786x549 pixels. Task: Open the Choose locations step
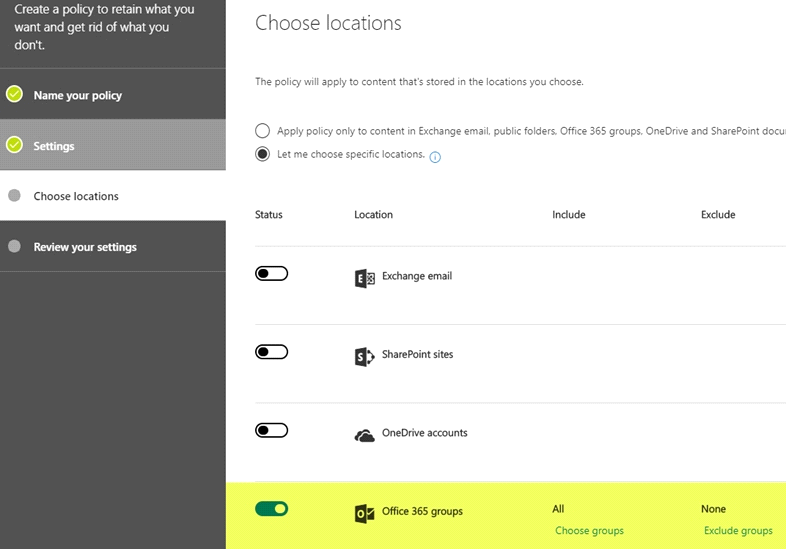113,196
